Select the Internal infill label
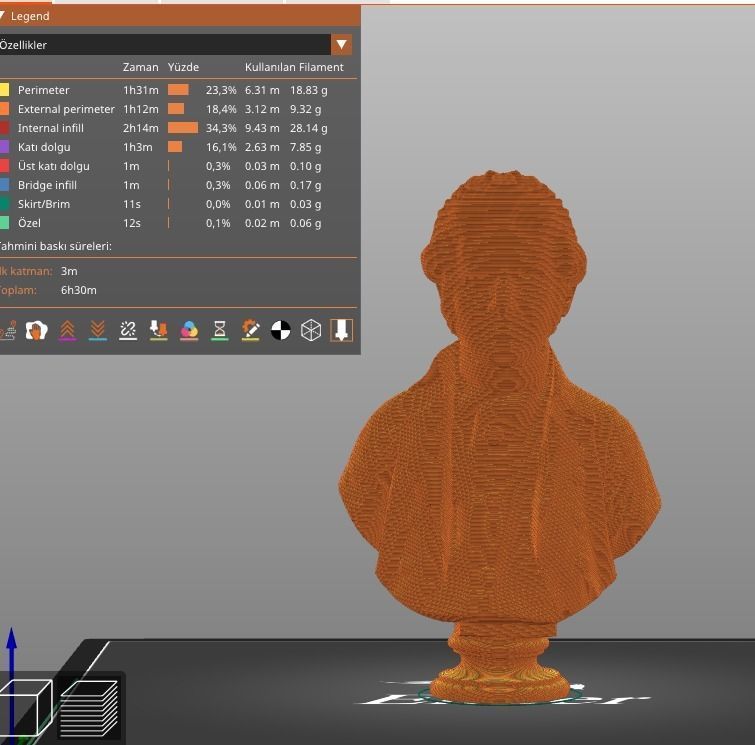 point(51,128)
